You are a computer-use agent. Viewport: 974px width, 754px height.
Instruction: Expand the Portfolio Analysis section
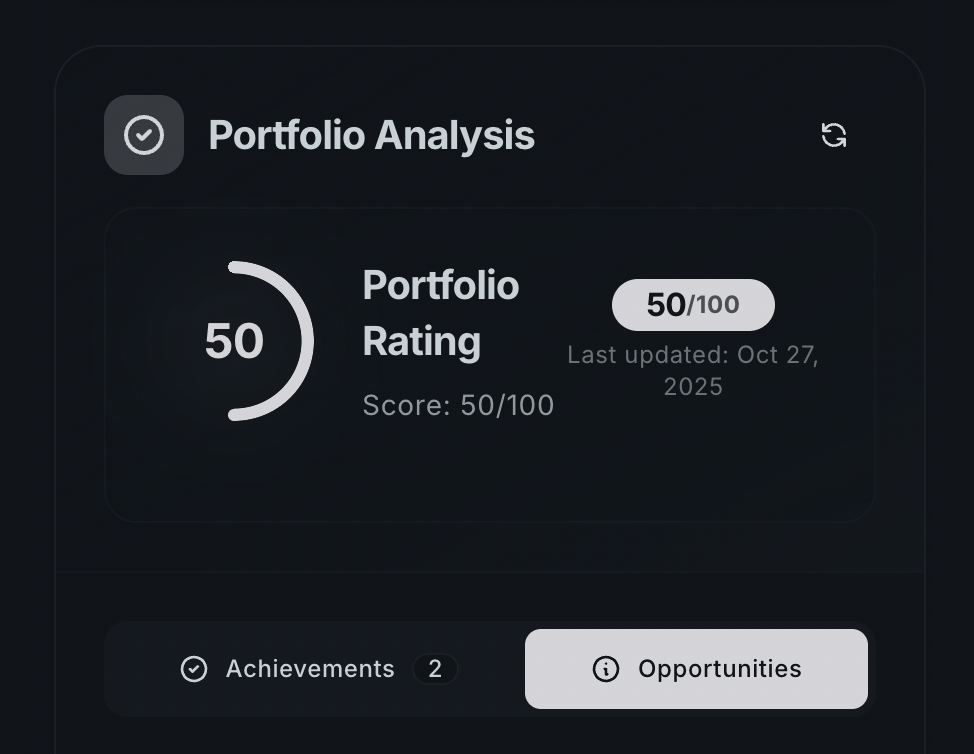(370, 134)
